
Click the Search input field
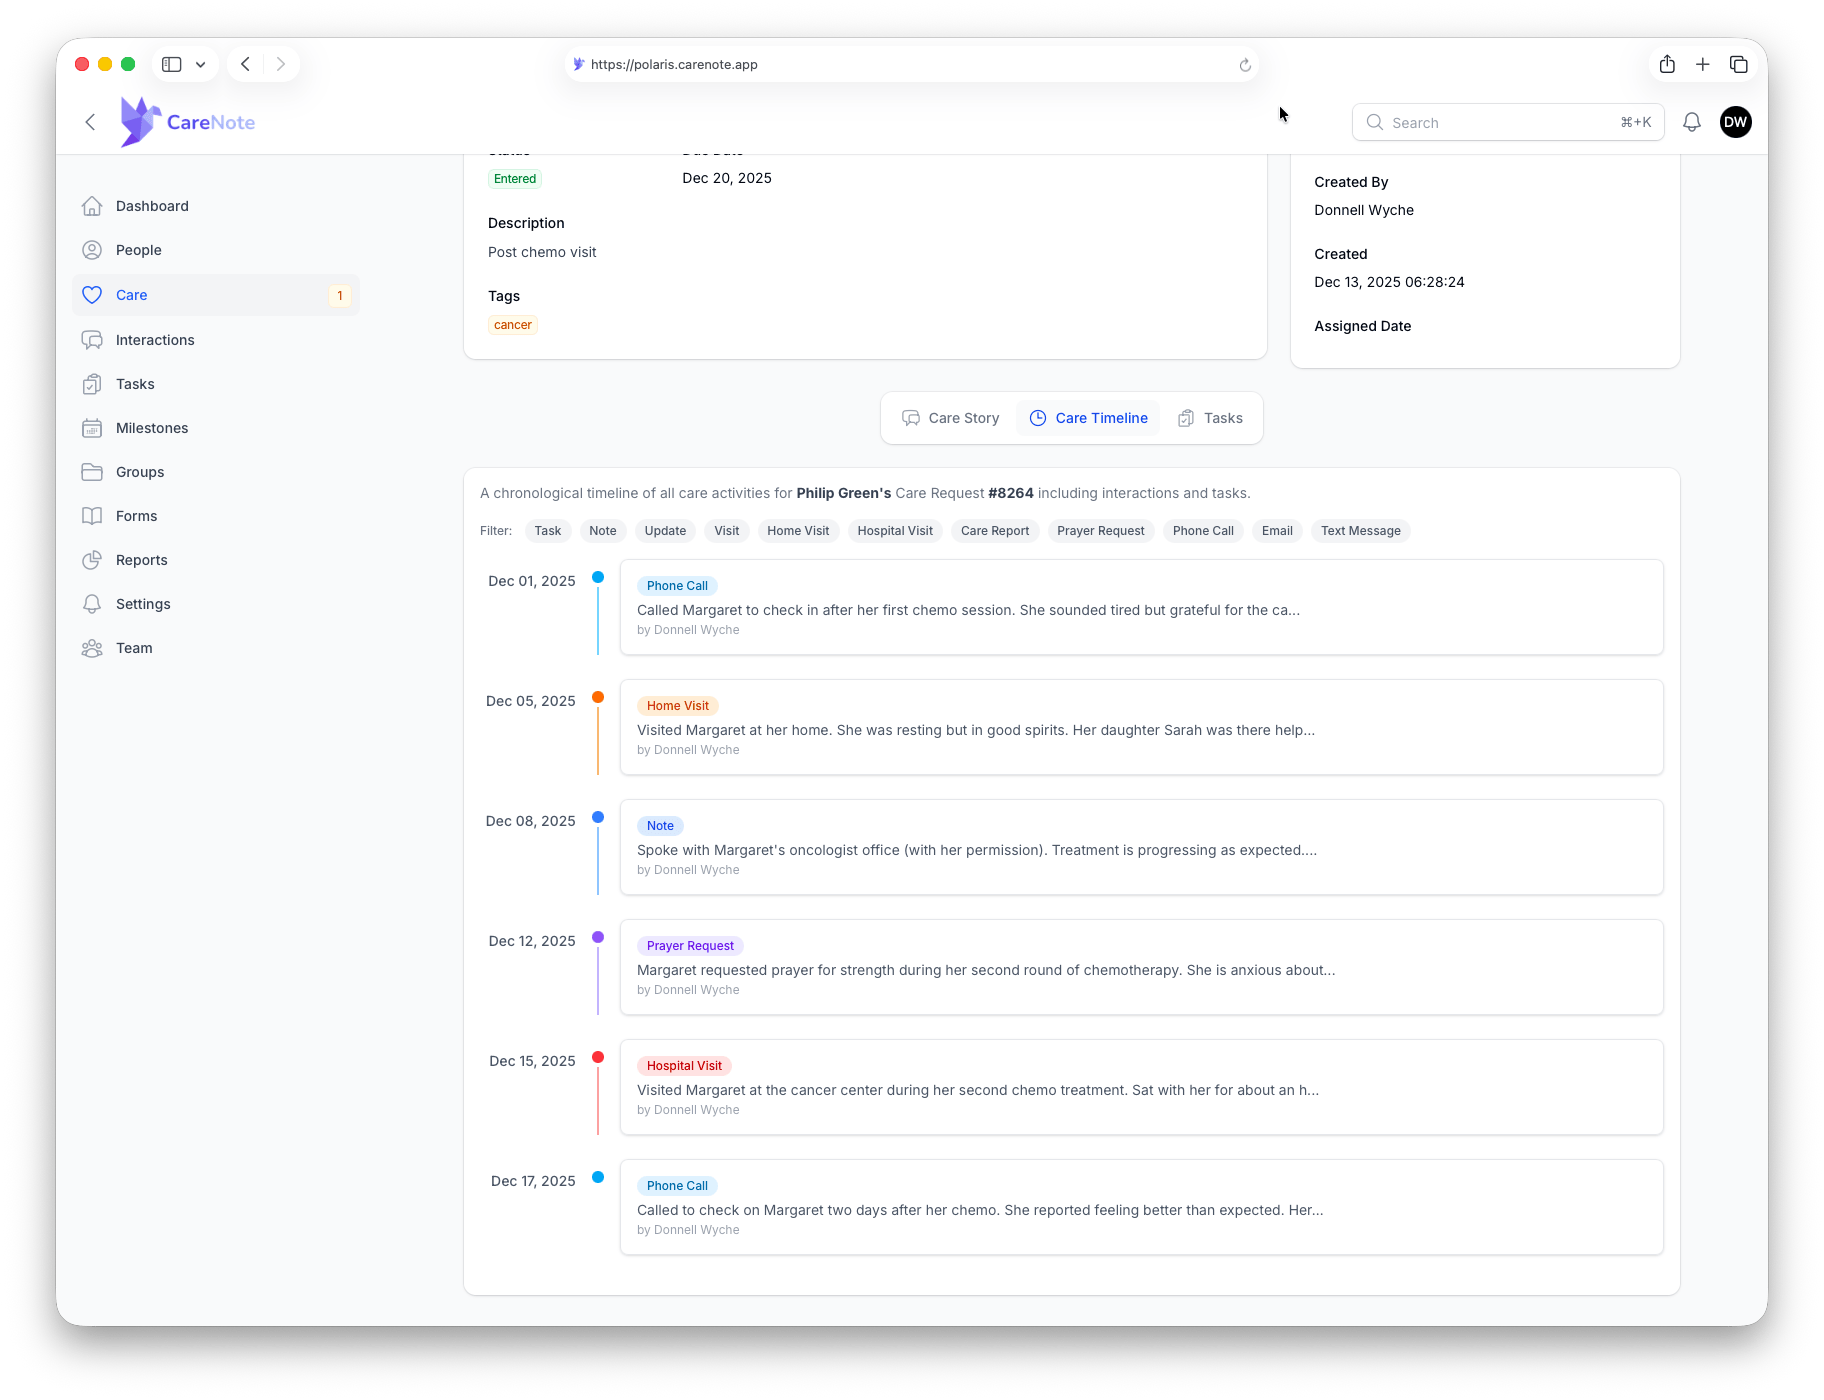point(1500,122)
